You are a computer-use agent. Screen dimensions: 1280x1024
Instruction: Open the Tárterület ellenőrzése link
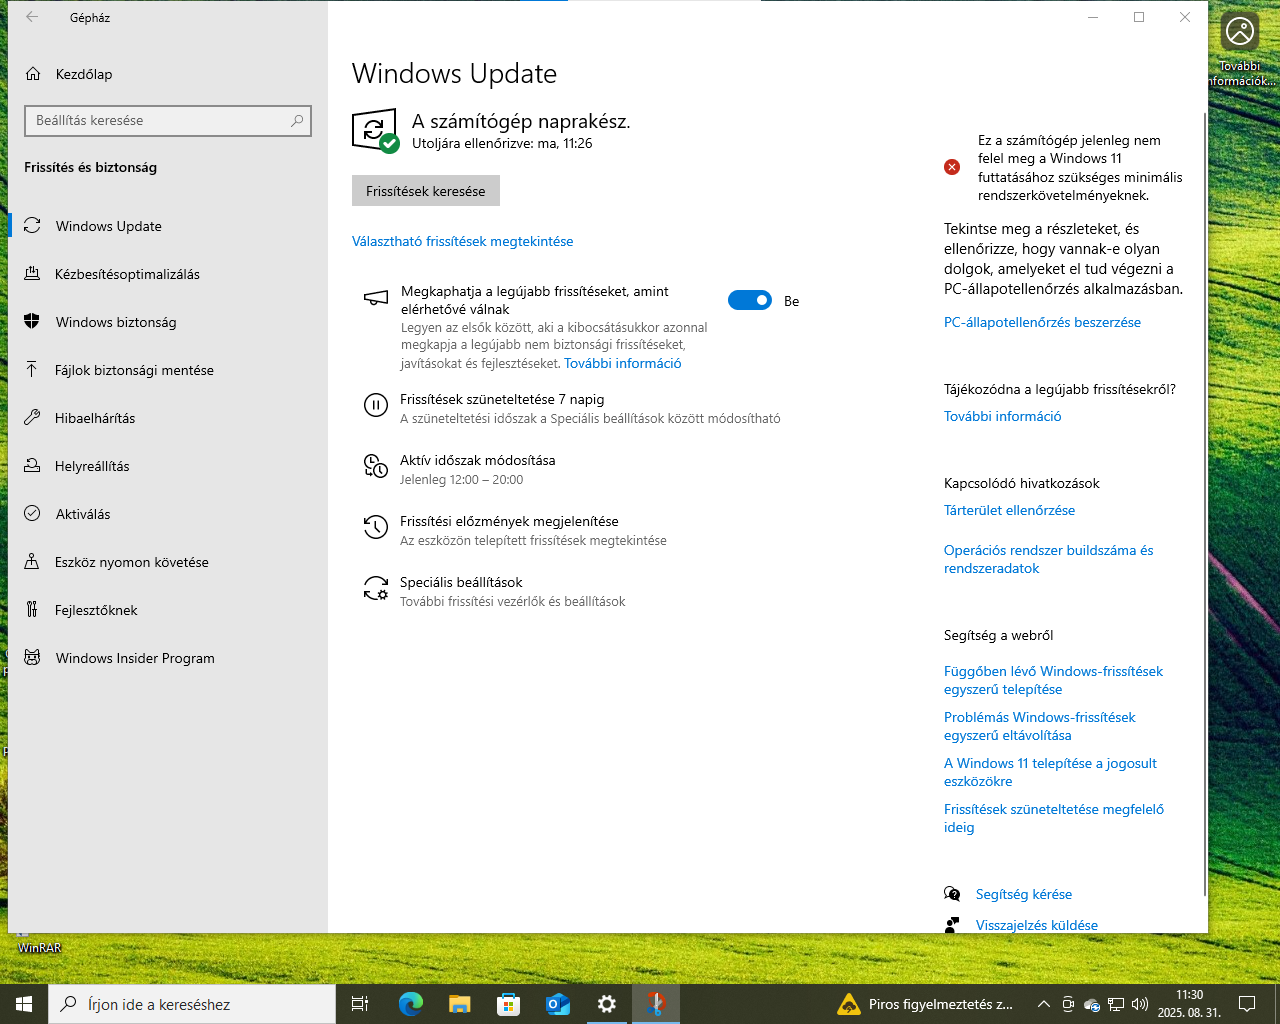pyautogui.click(x=1009, y=510)
